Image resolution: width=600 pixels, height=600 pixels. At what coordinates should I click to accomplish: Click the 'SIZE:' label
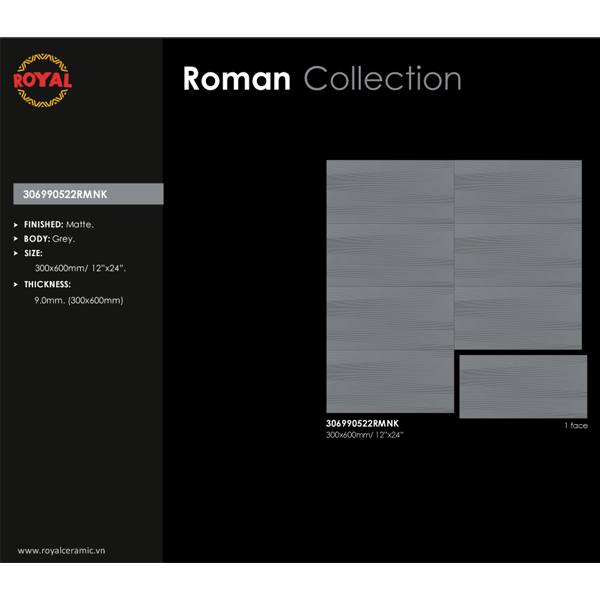pyautogui.click(x=33, y=253)
